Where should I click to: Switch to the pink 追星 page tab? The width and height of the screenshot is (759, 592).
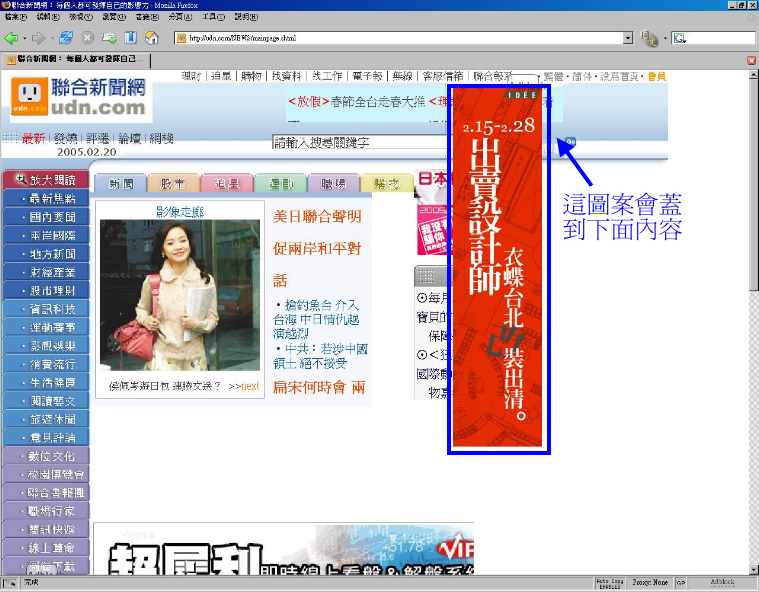click(227, 183)
